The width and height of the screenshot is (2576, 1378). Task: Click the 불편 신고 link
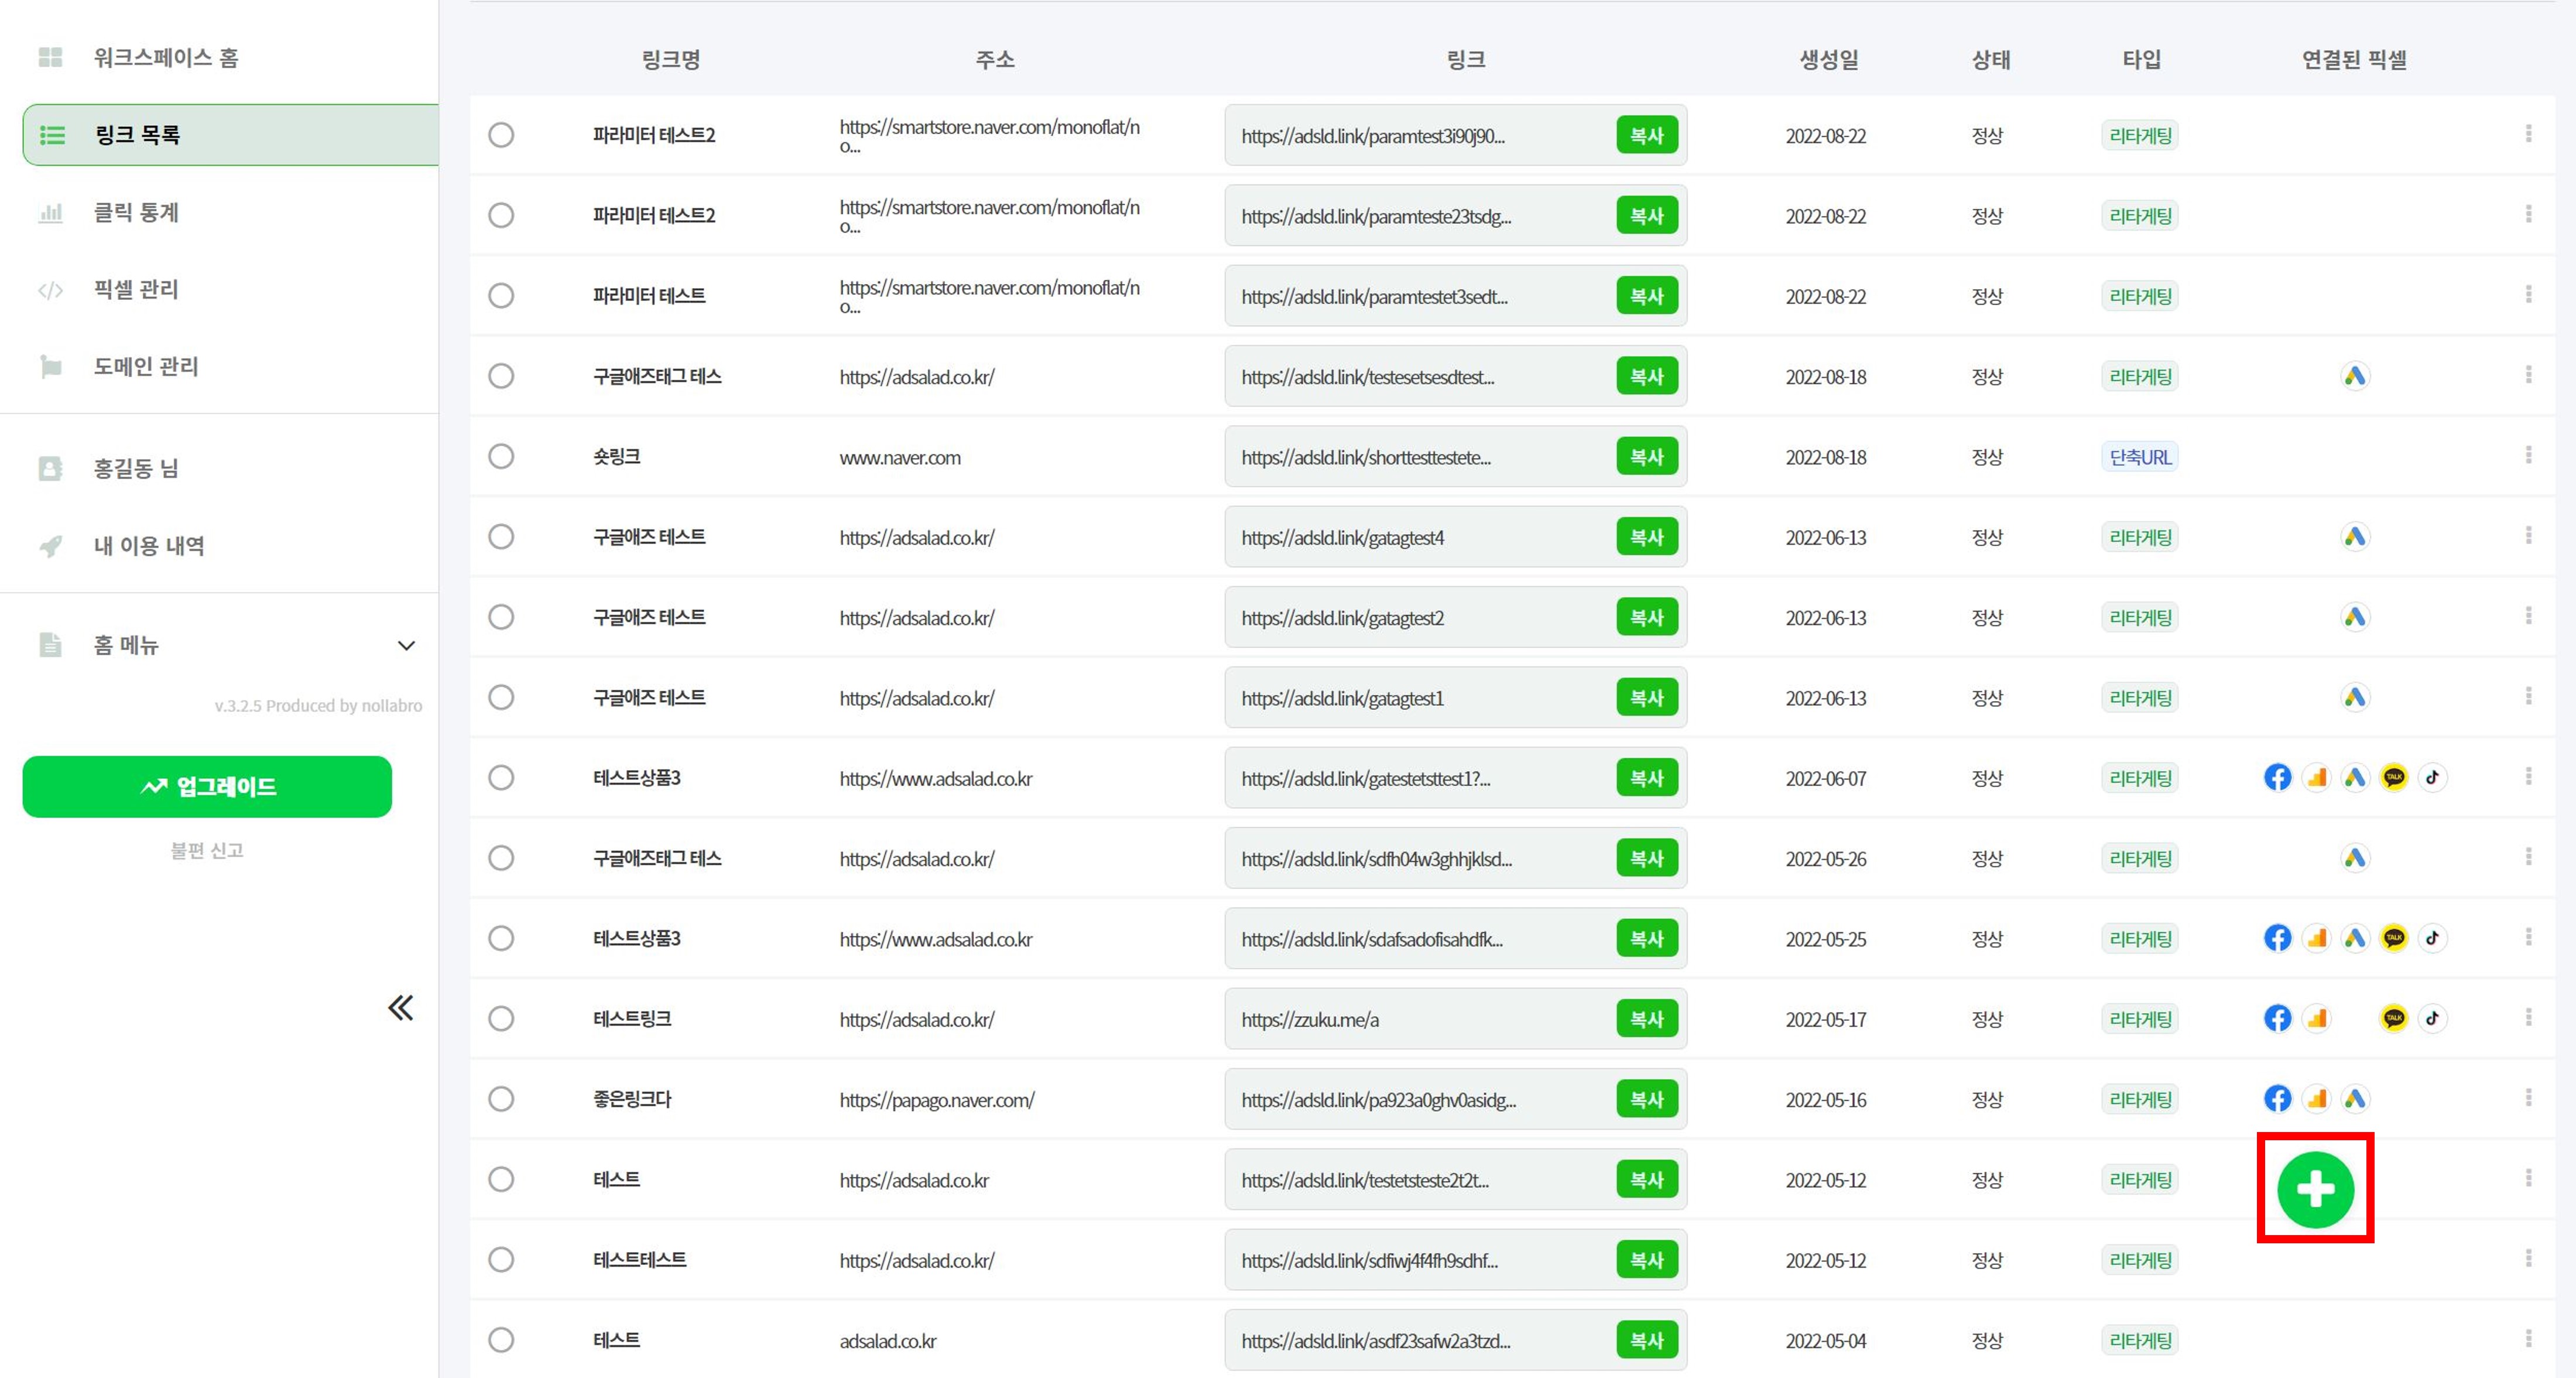click(207, 851)
